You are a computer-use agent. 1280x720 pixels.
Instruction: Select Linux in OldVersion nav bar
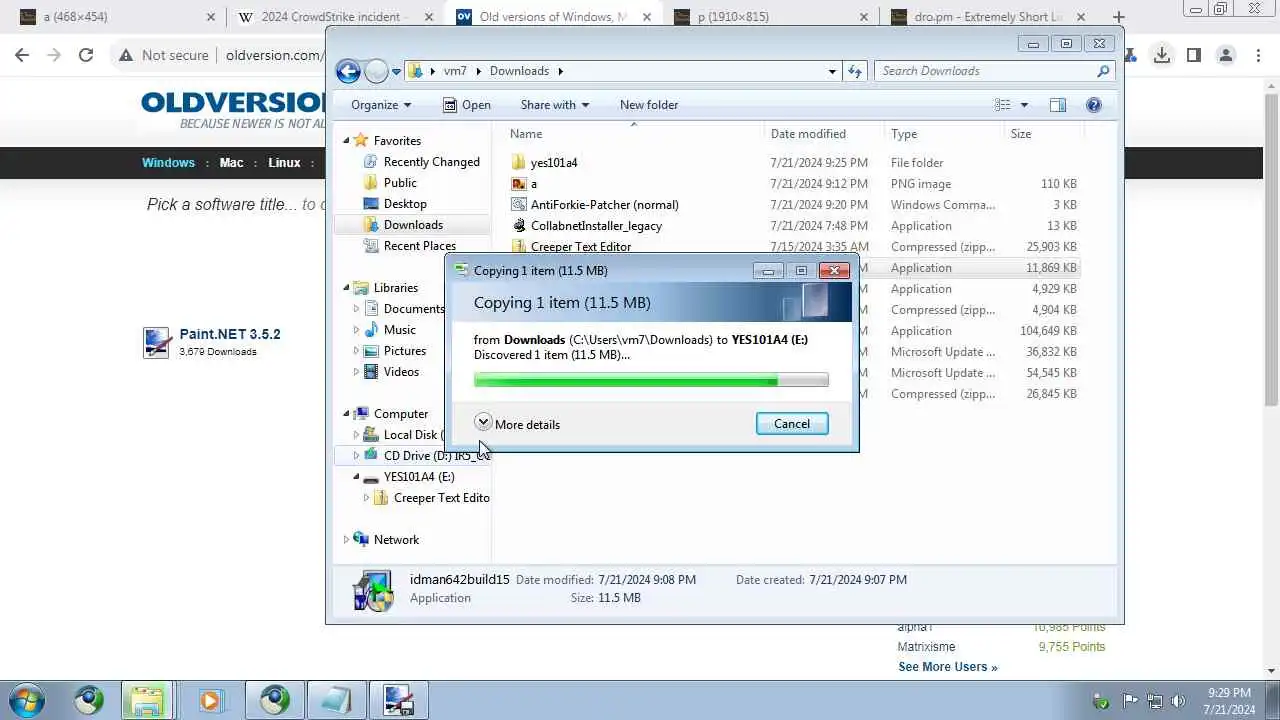284,163
